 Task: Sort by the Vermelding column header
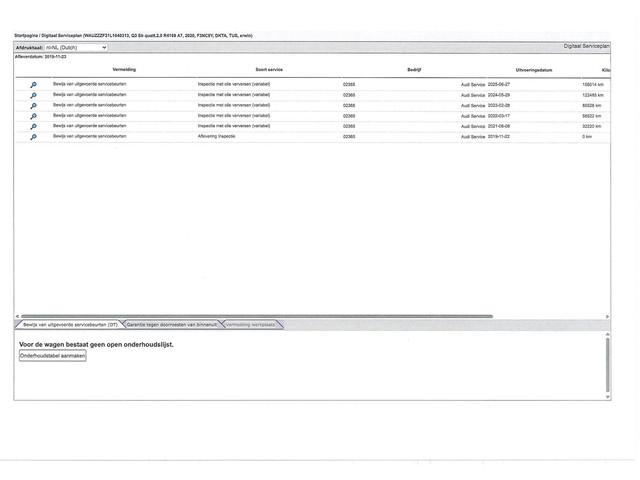click(124, 70)
